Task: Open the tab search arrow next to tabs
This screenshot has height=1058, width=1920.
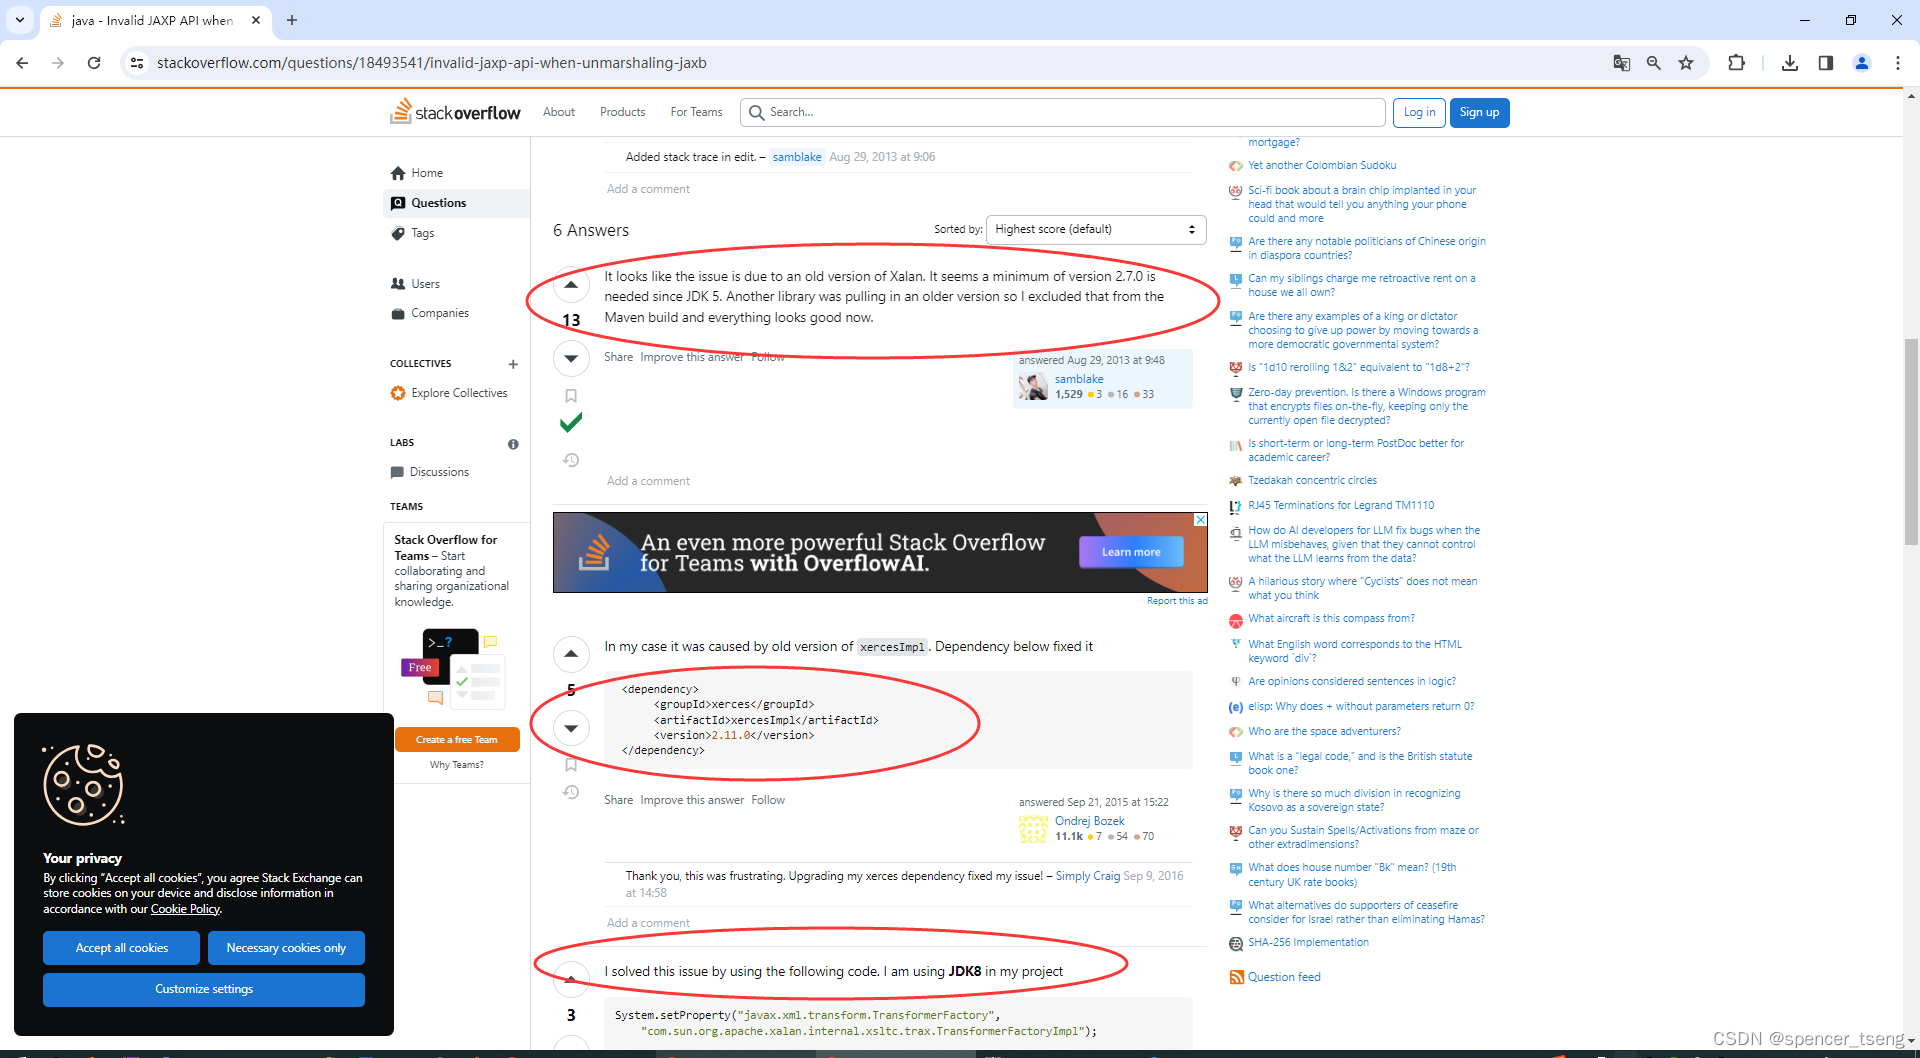Action: coord(19,20)
